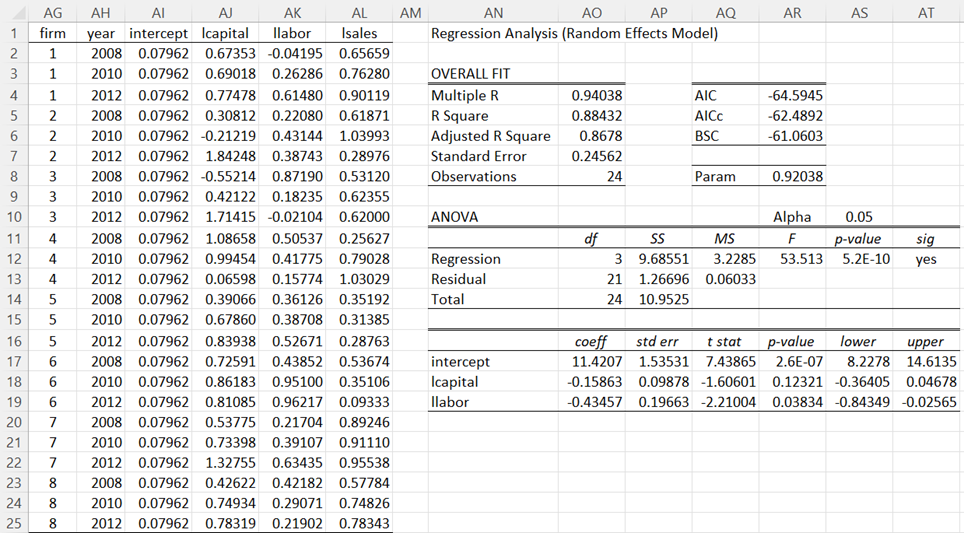Image resolution: width=964 pixels, height=533 pixels.
Task: Click the Multiple R value 0.94038
Action: (596, 95)
